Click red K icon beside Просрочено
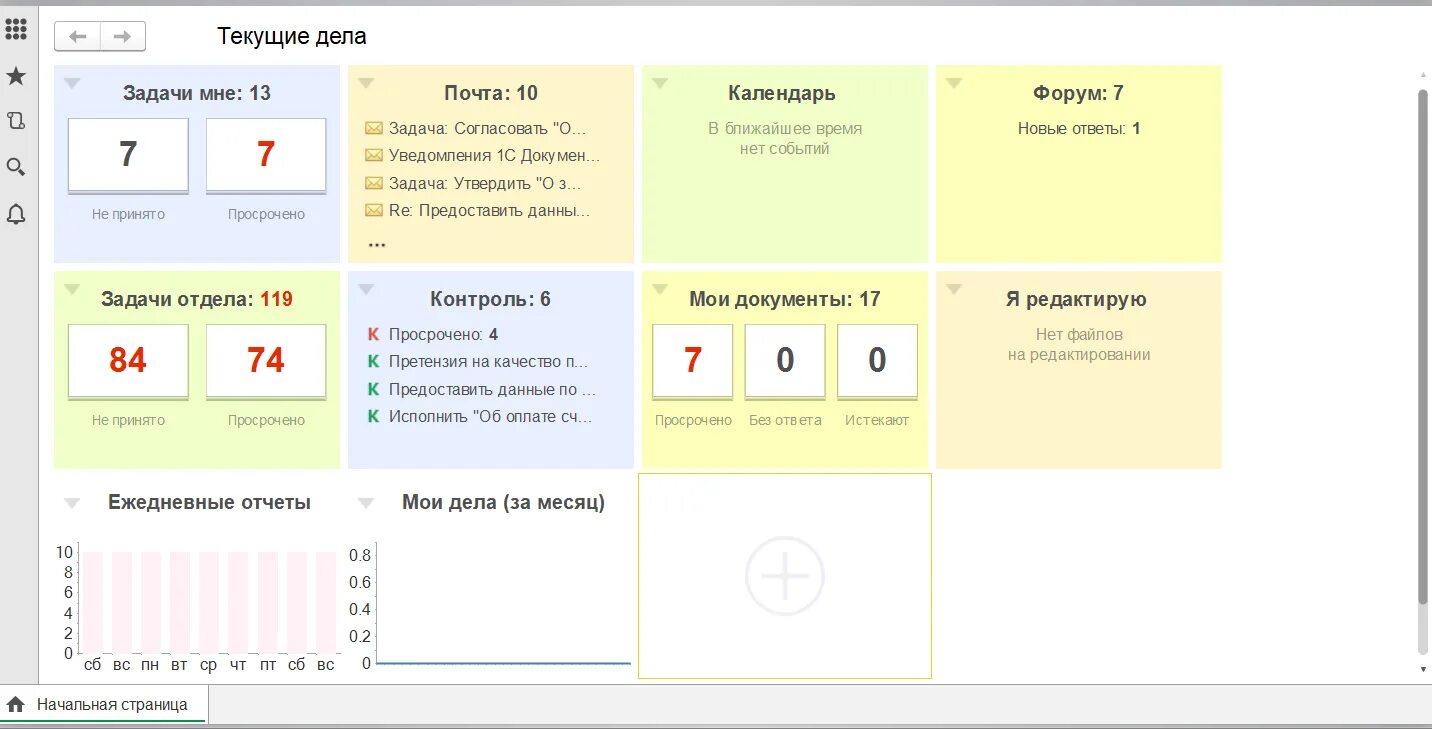The height and width of the screenshot is (729, 1432). point(373,334)
